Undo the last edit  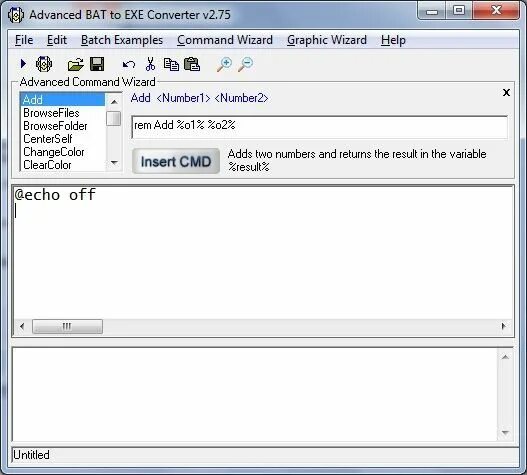click(x=129, y=64)
